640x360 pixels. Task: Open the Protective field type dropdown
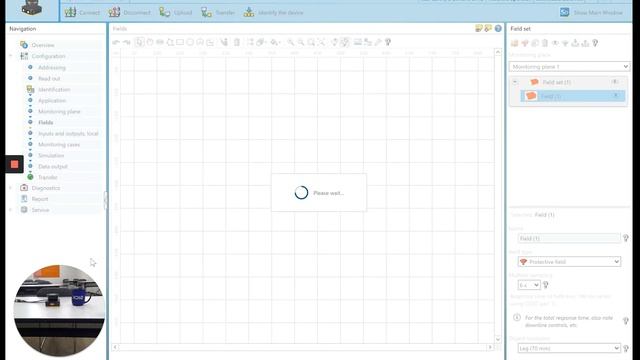coord(569,262)
